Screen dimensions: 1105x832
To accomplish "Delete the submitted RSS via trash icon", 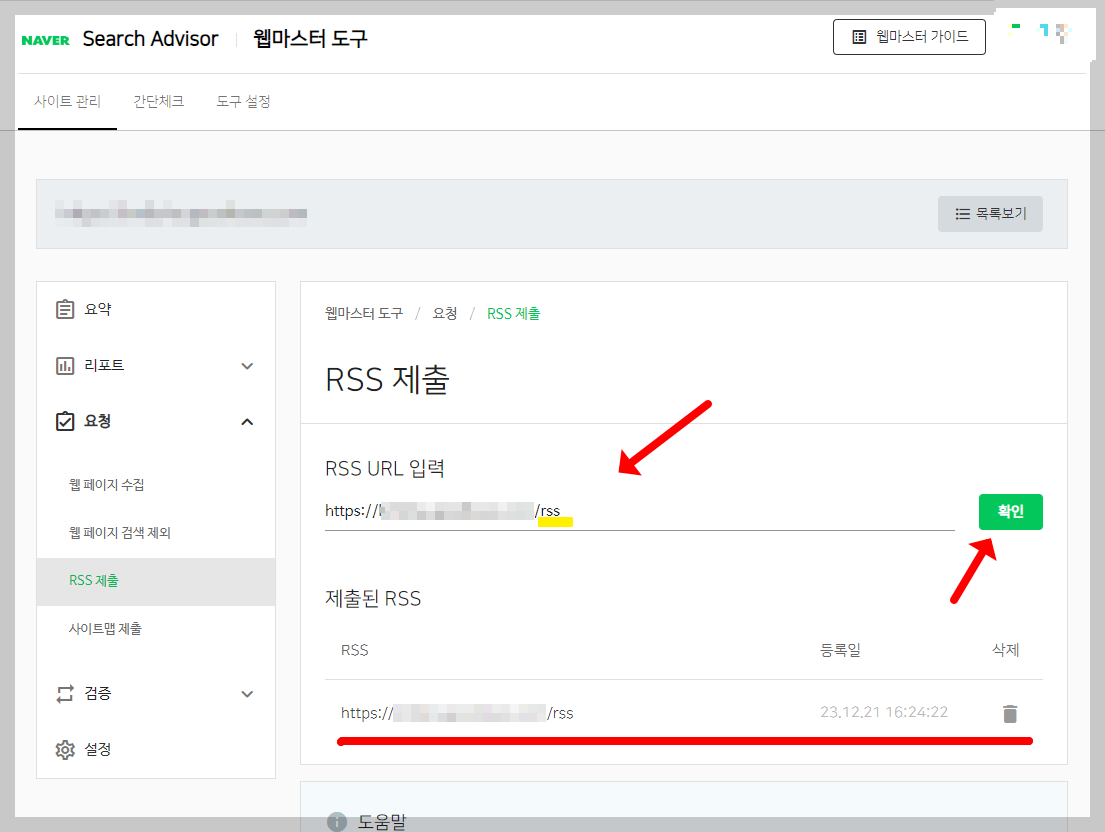I will 1009,712.
